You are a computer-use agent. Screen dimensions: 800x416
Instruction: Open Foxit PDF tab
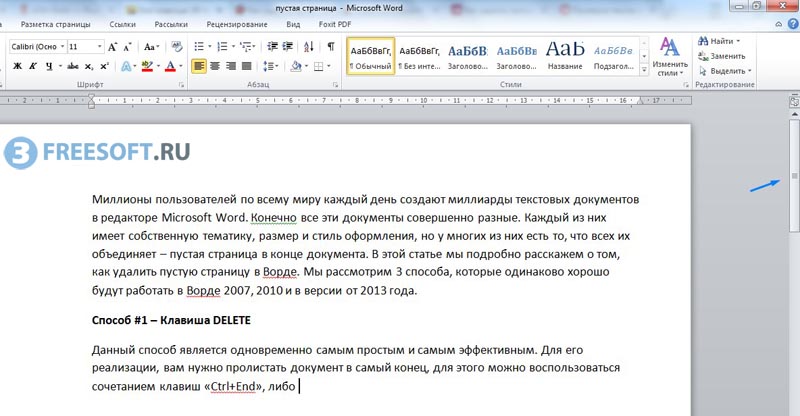click(335, 25)
